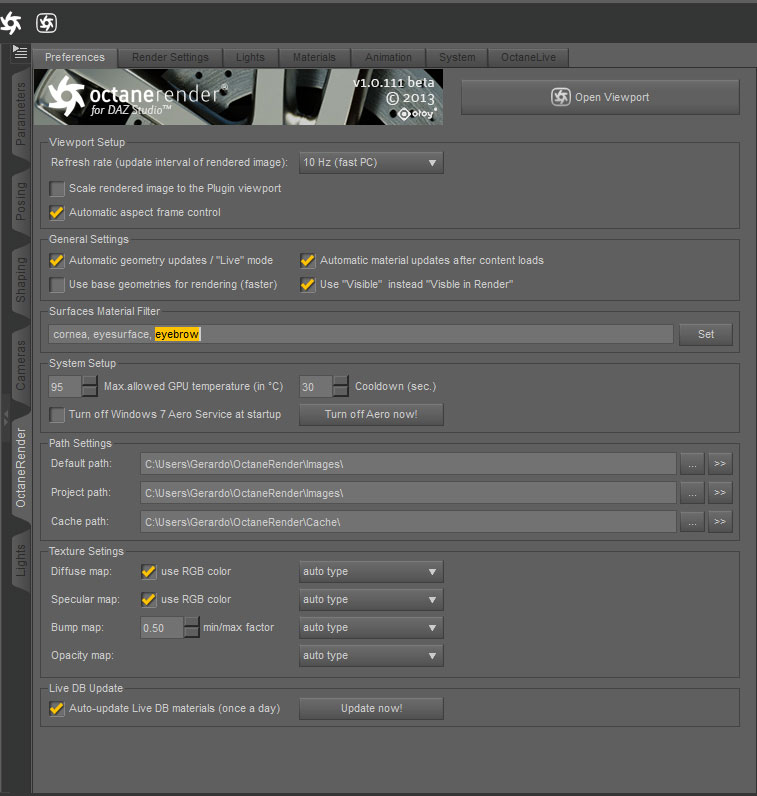Click the GPU temperature spinner arrows
Image resolution: width=757 pixels, height=796 pixels.
point(90,386)
